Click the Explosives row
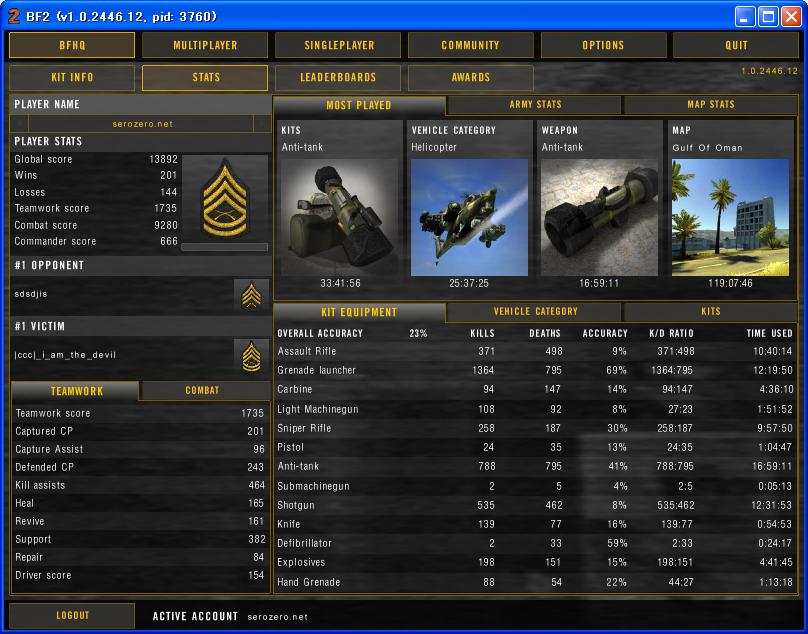This screenshot has height=634, width=808. pos(535,562)
